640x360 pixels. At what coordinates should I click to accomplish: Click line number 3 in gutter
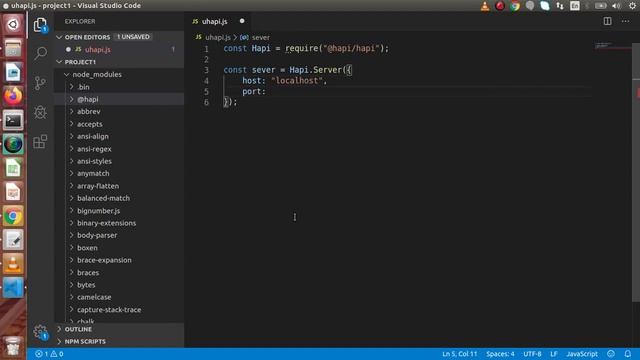[x=207, y=70]
